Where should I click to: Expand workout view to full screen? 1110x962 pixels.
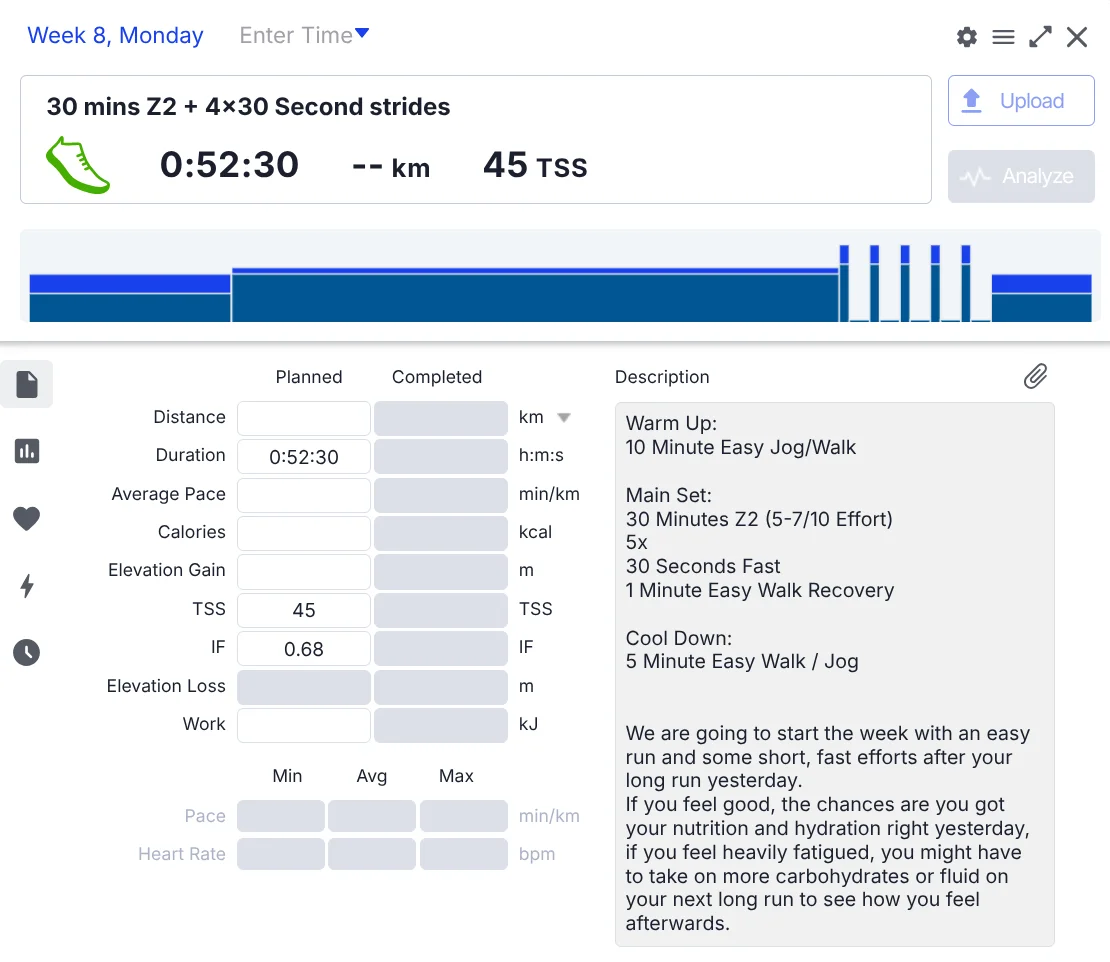coord(1040,37)
